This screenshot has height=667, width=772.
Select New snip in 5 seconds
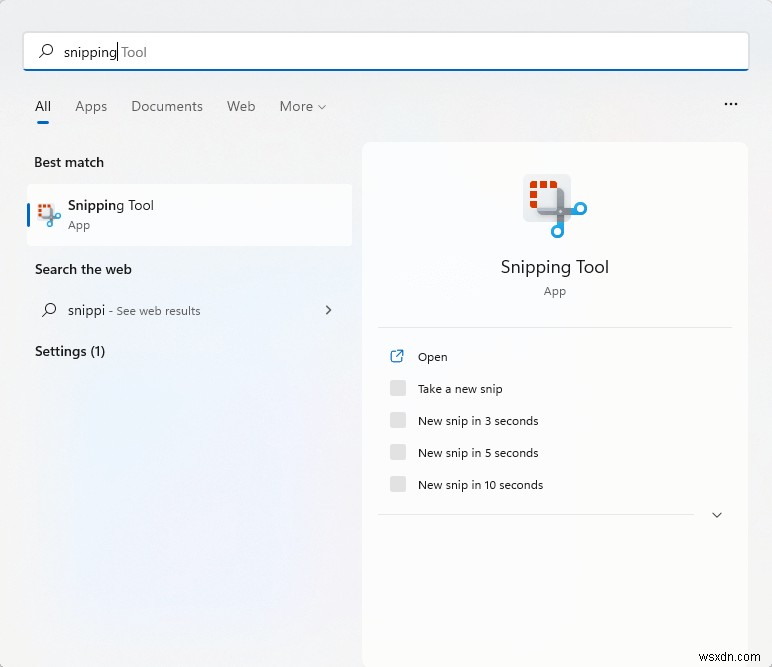[478, 453]
